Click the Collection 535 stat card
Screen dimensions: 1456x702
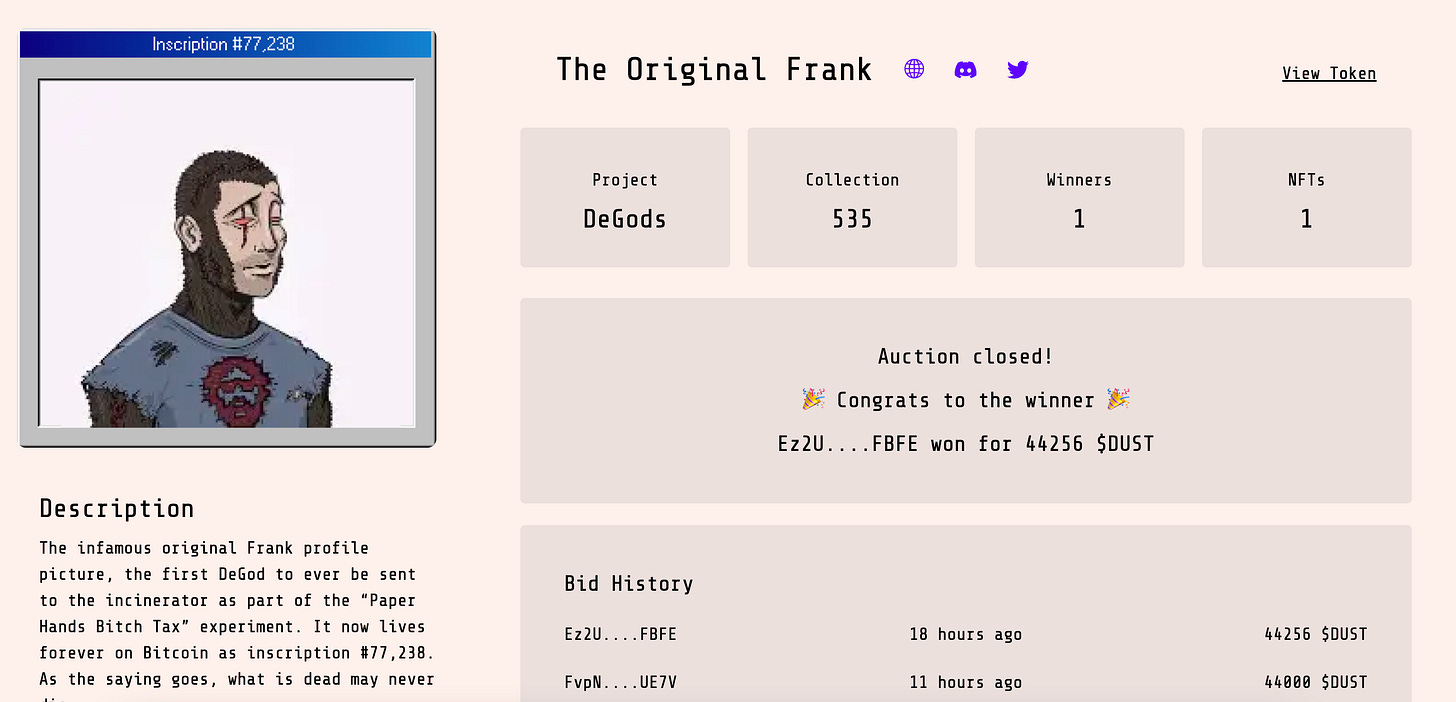pyautogui.click(x=852, y=198)
